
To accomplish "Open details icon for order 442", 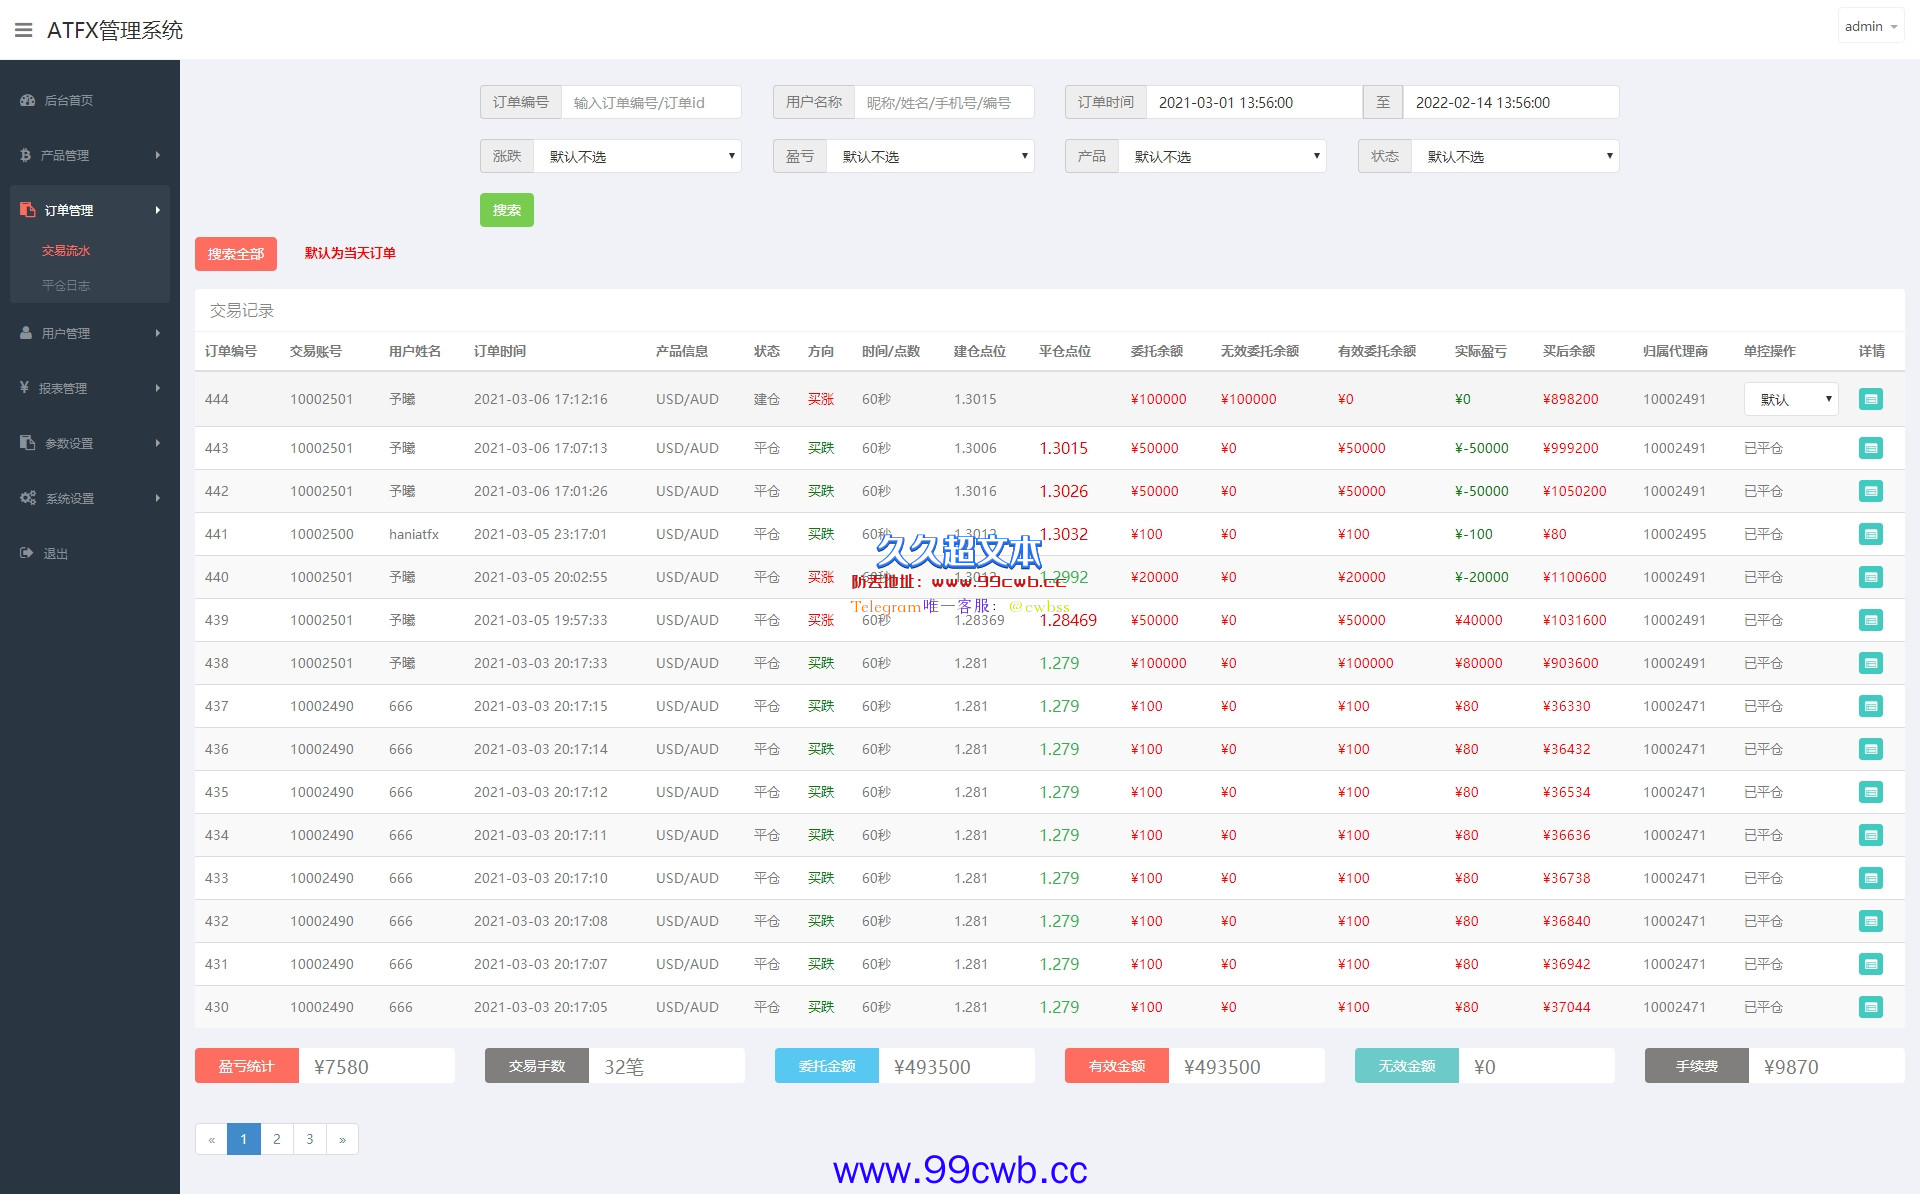I will coord(1870,491).
